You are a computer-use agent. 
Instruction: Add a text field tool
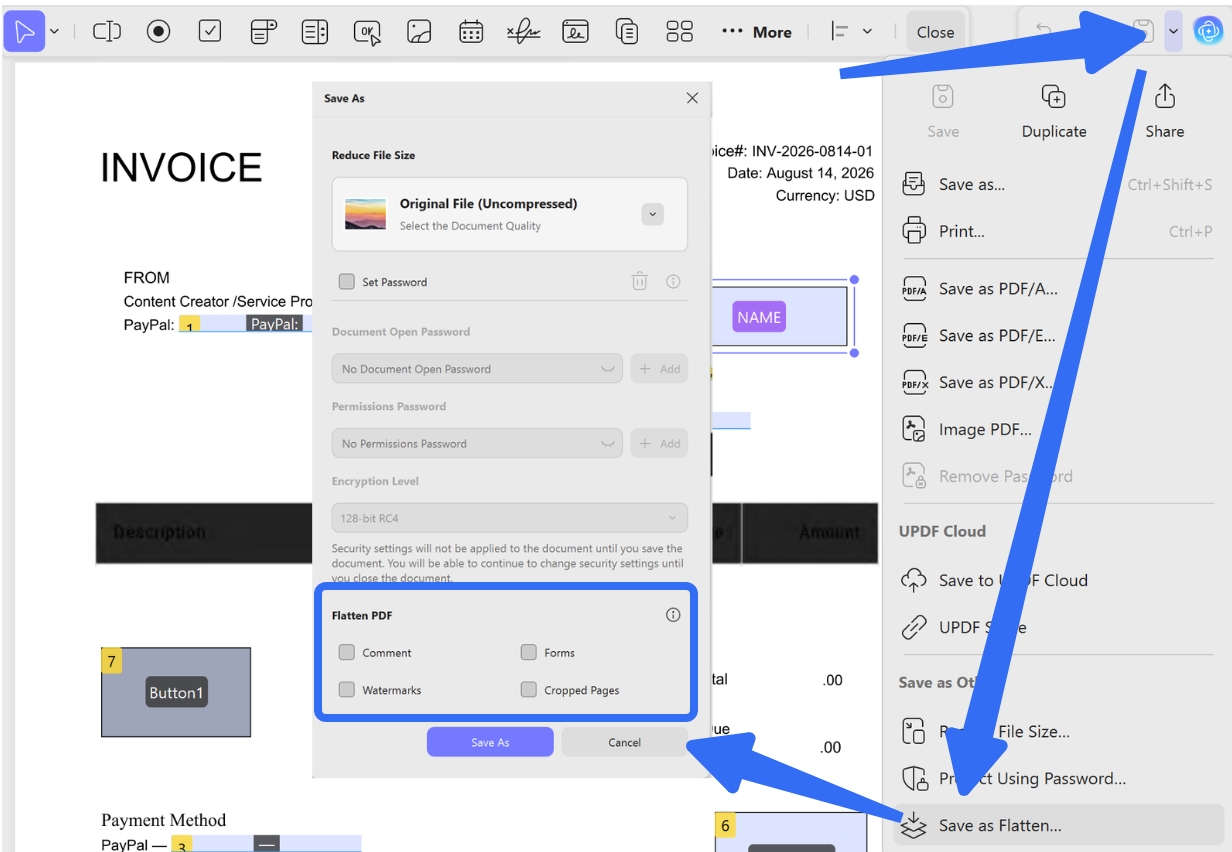coord(107,31)
